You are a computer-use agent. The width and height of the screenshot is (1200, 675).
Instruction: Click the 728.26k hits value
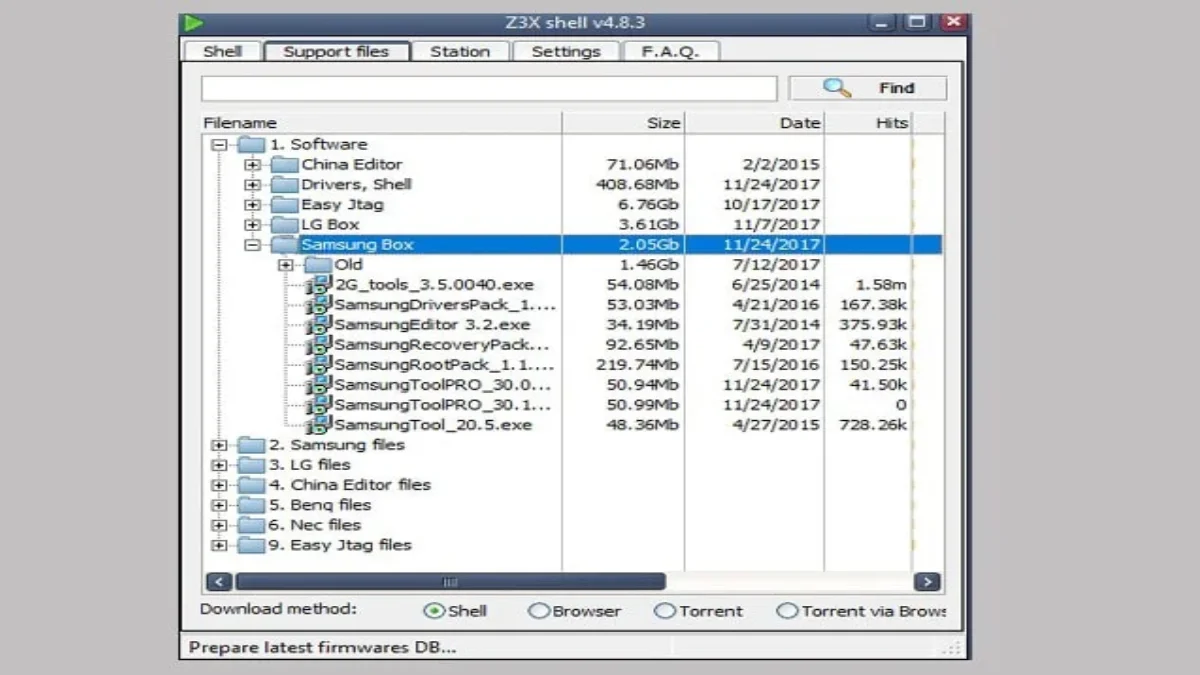tap(875, 425)
